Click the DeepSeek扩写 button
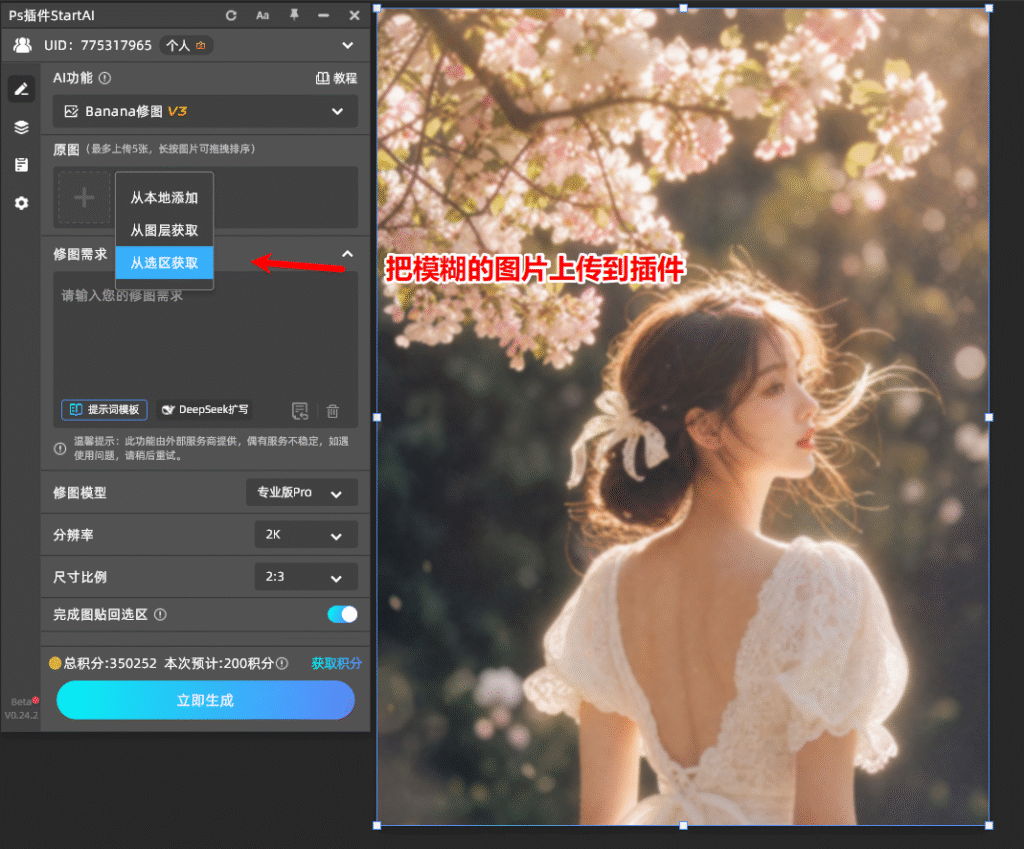Screen dimensions: 1024x849 click(204, 409)
